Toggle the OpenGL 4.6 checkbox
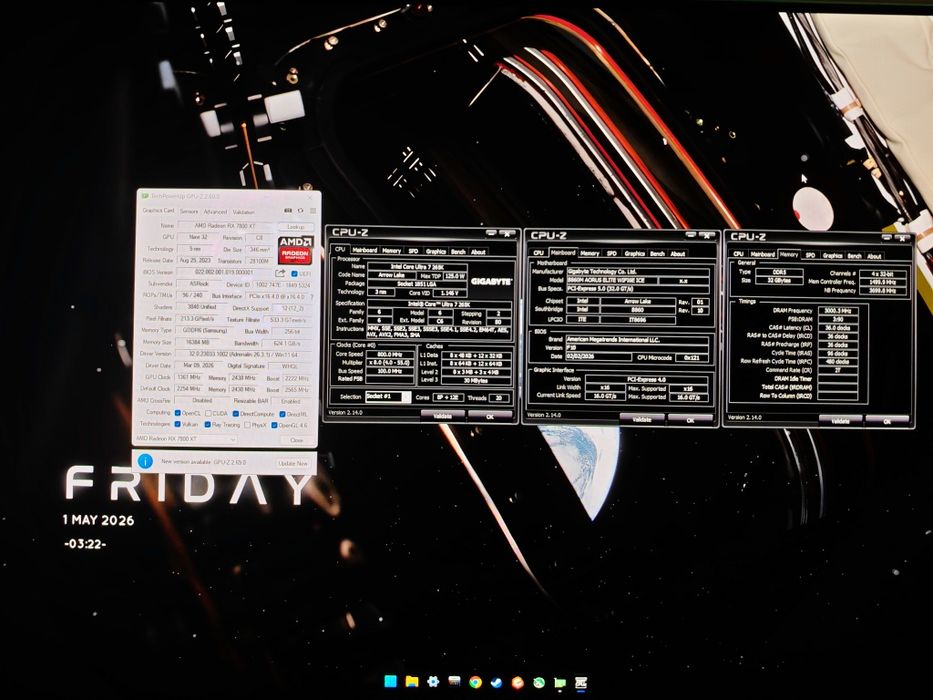Image resolution: width=933 pixels, height=700 pixels. point(274,426)
